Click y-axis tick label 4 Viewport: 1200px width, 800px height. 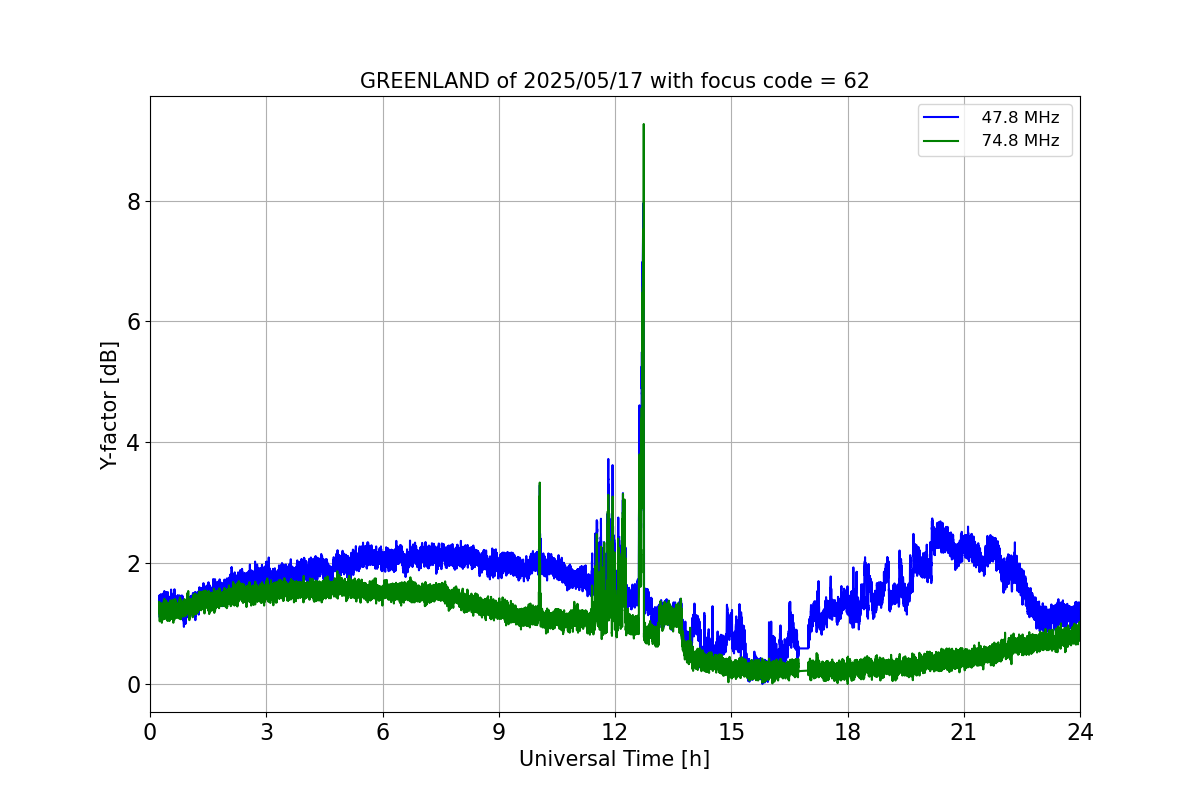pyautogui.click(x=133, y=443)
